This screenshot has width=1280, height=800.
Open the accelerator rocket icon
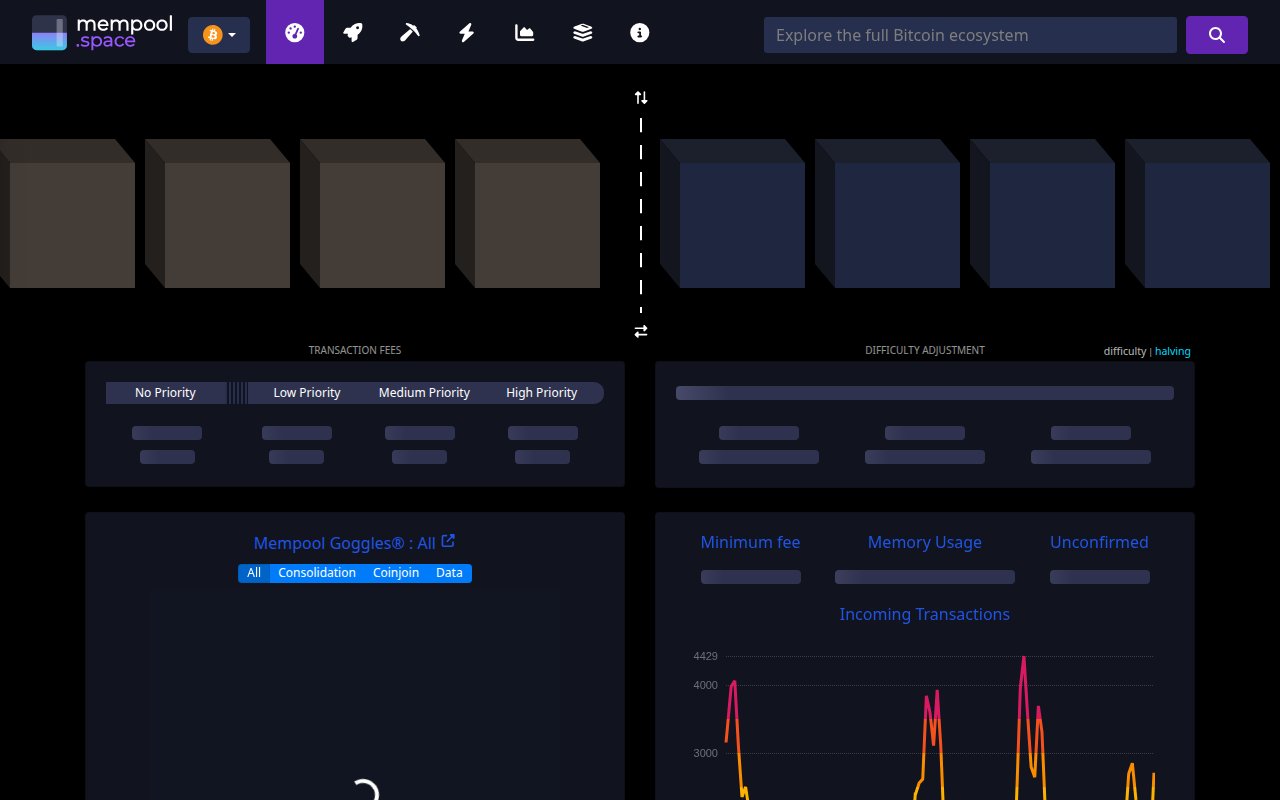pos(352,33)
